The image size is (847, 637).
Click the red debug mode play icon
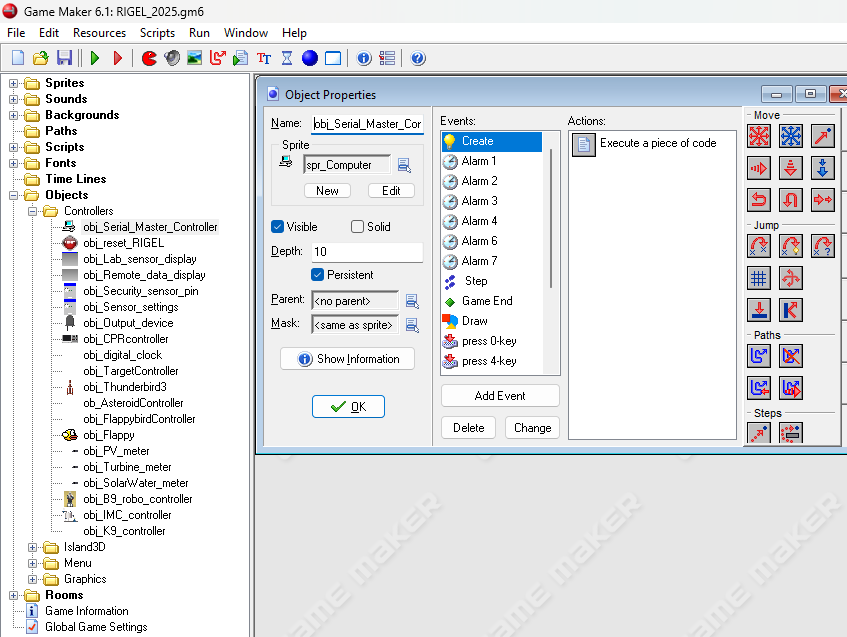pos(118,58)
